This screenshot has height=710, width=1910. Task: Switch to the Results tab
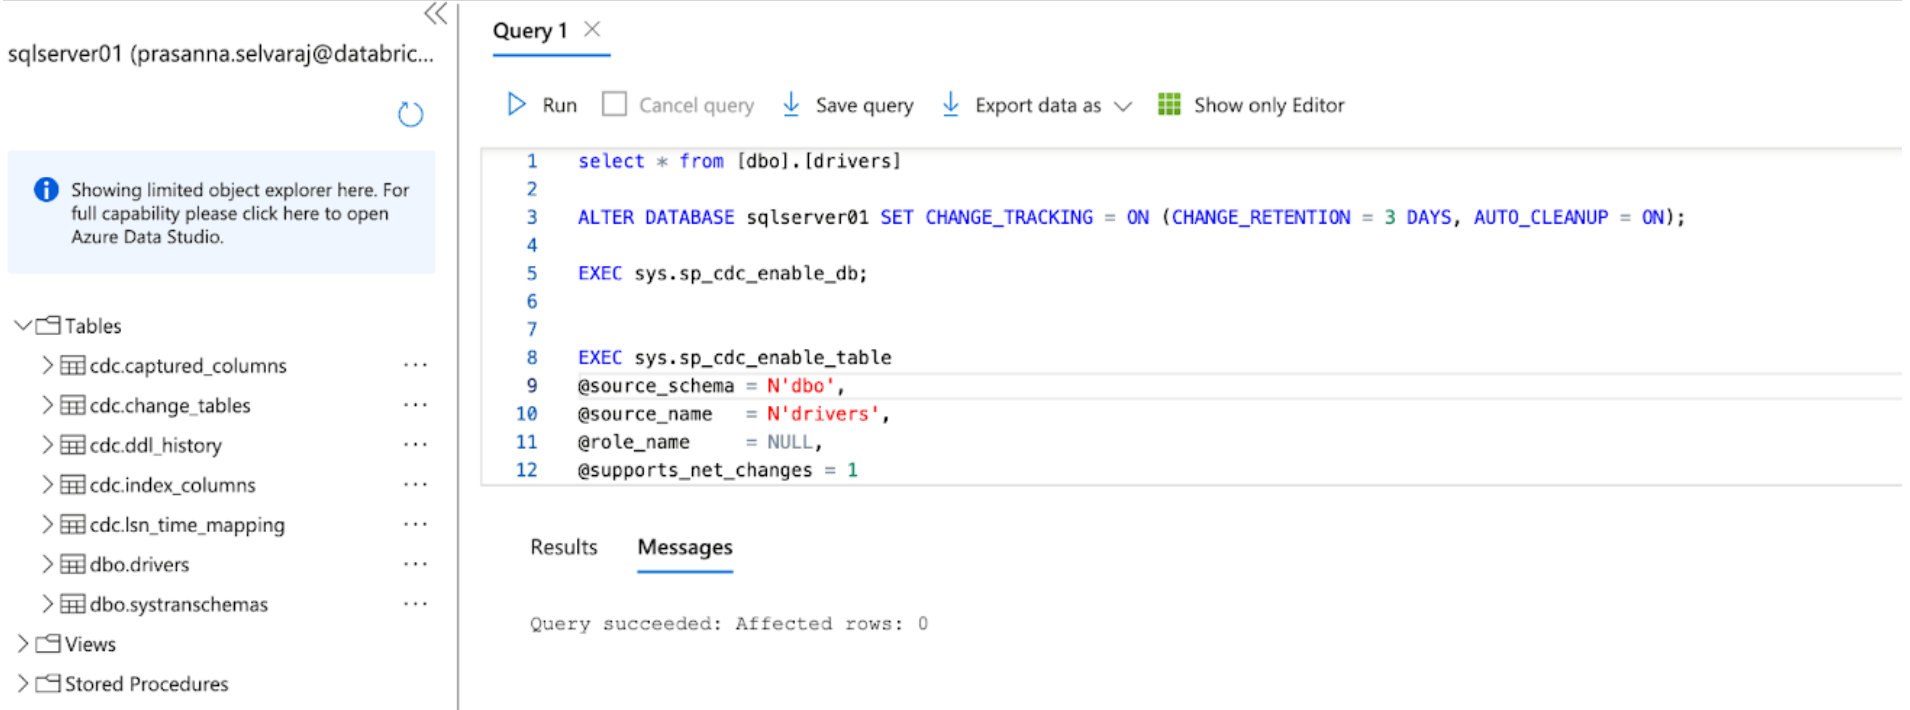563,547
